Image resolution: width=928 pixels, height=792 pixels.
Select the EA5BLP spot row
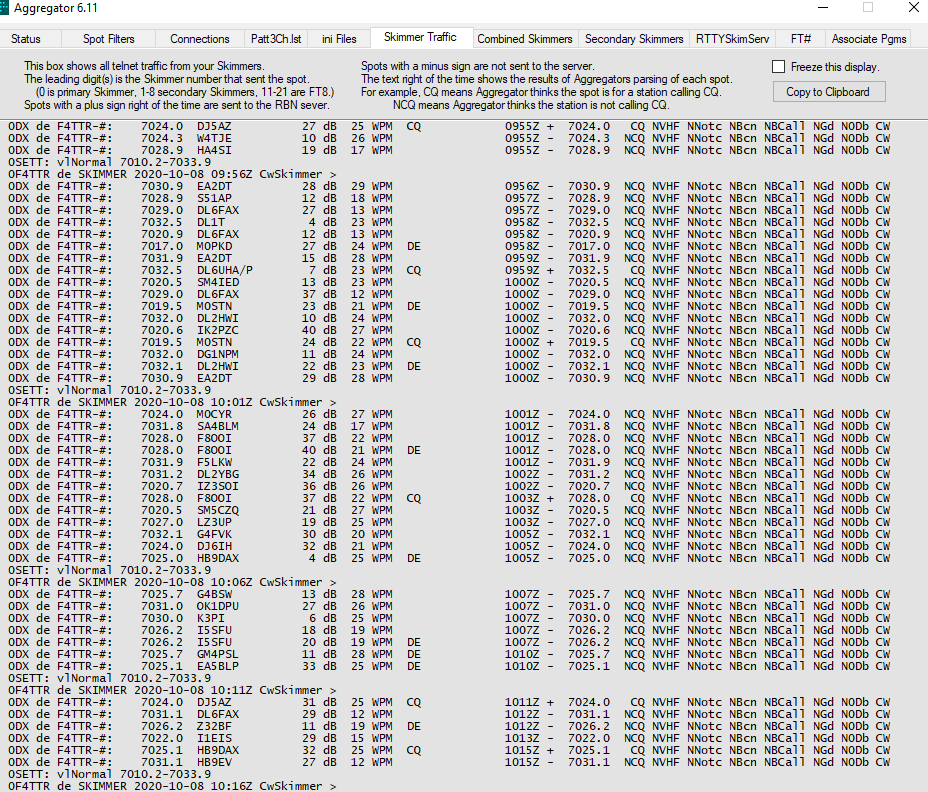[x=449, y=666]
